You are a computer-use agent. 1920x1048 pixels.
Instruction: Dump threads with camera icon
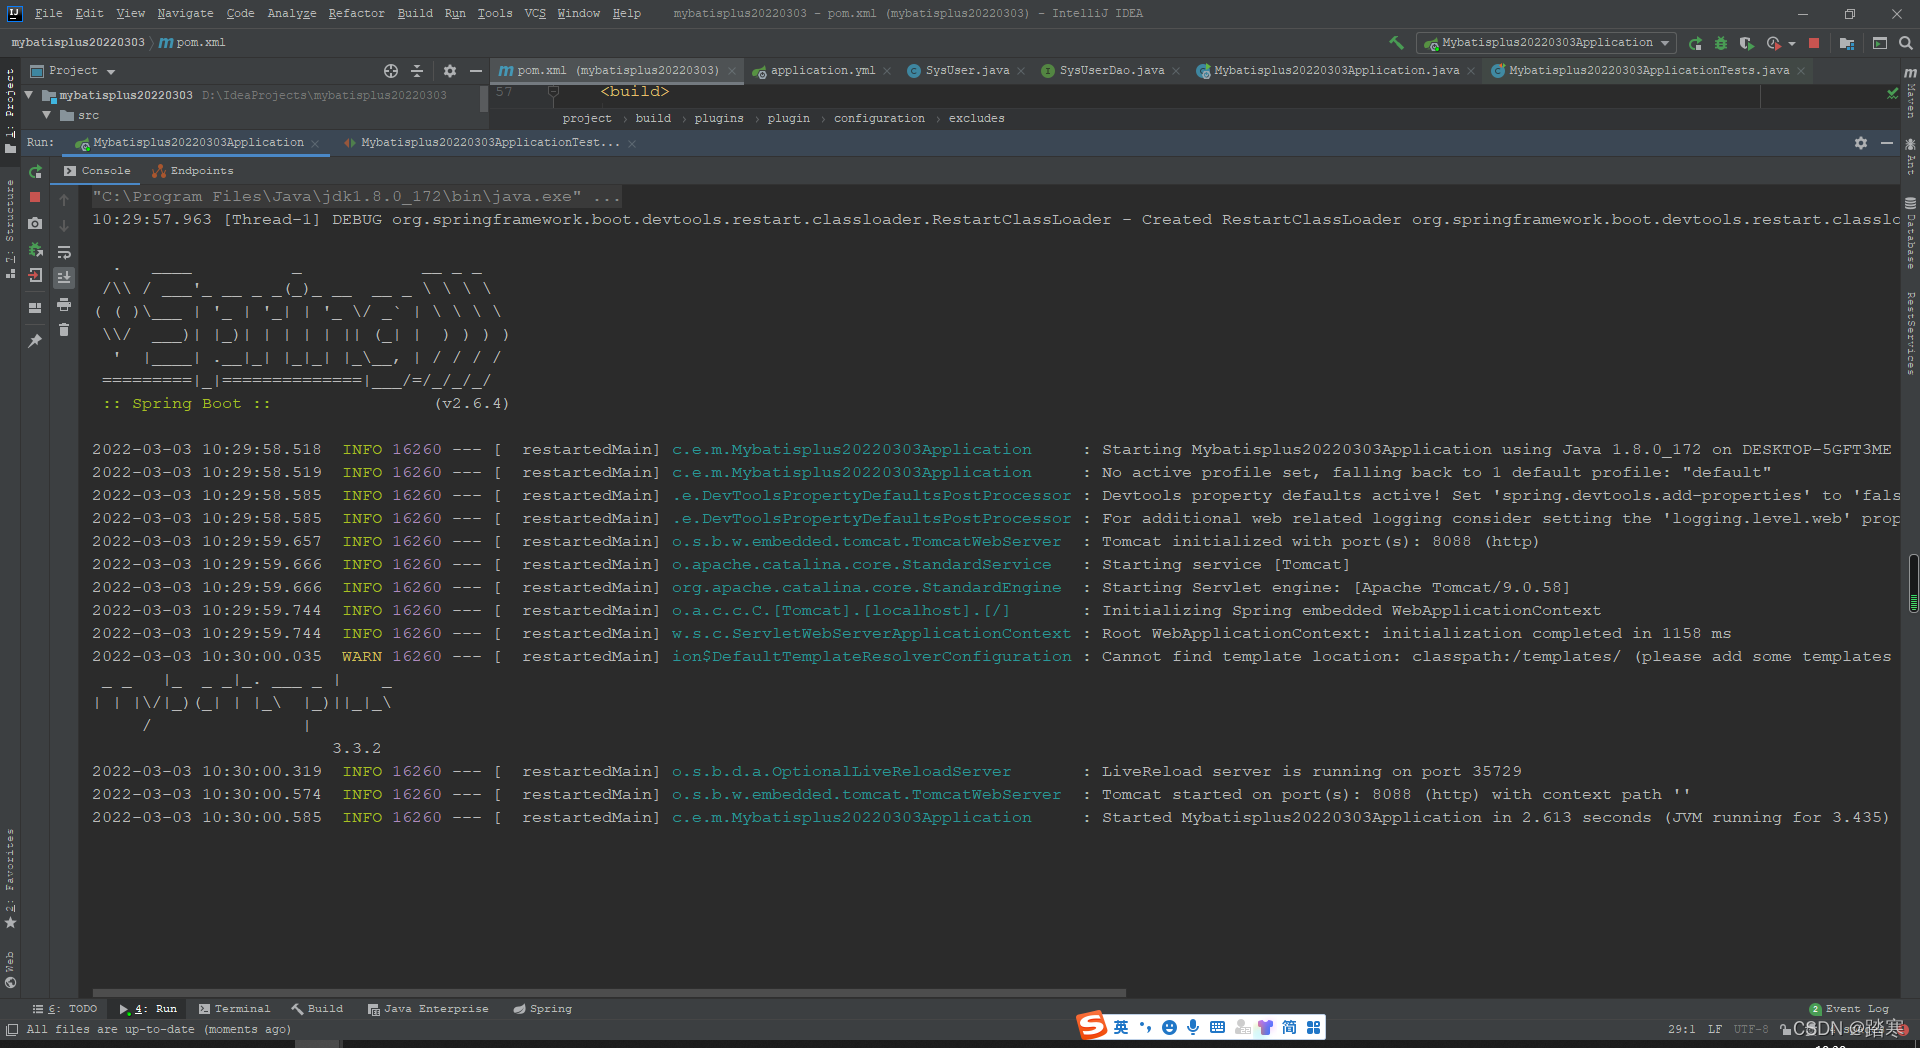coord(36,224)
